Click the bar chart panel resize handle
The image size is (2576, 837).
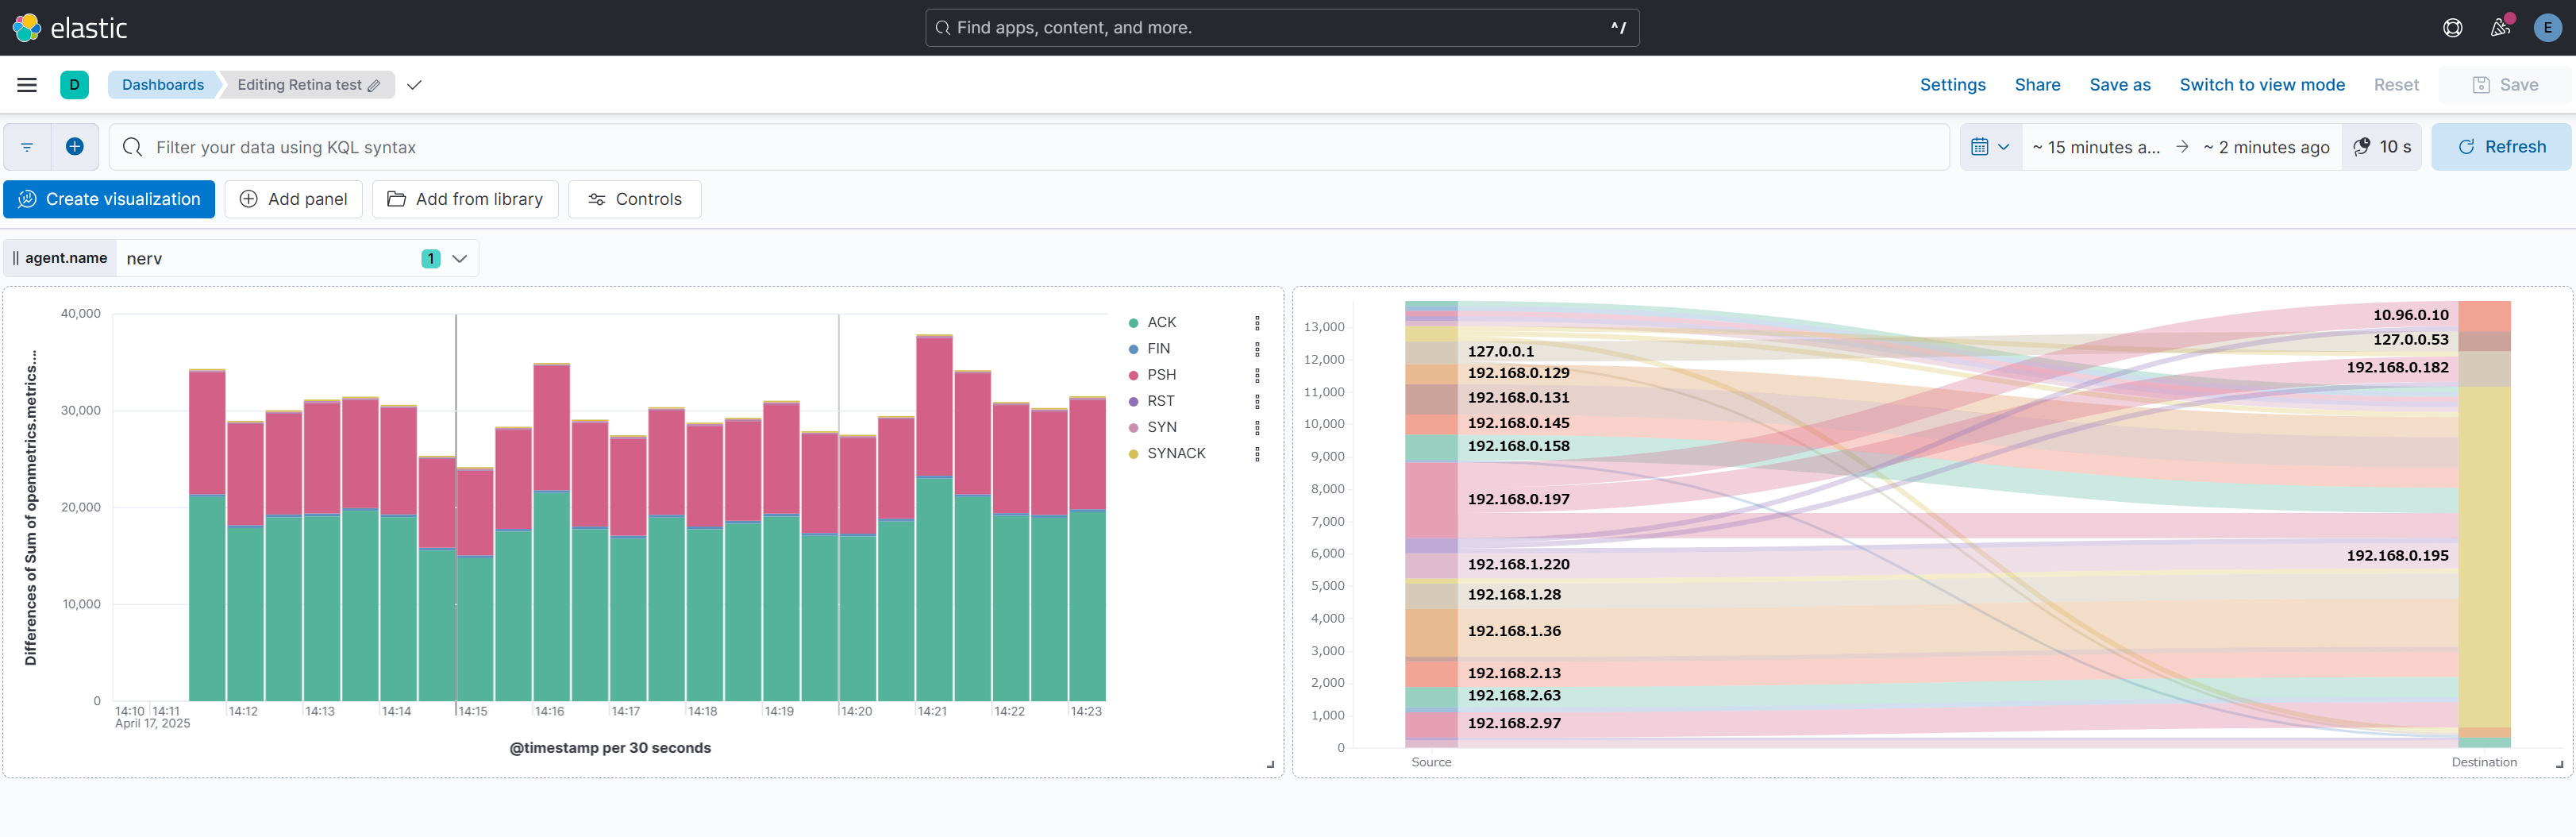pyautogui.click(x=1271, y=765)
